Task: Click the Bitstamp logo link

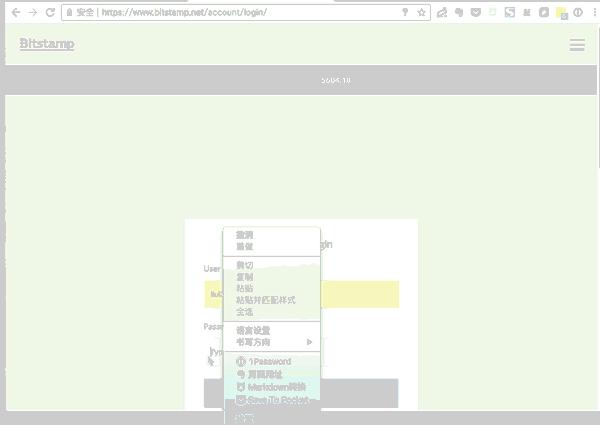Action: [x=46, y=44]
